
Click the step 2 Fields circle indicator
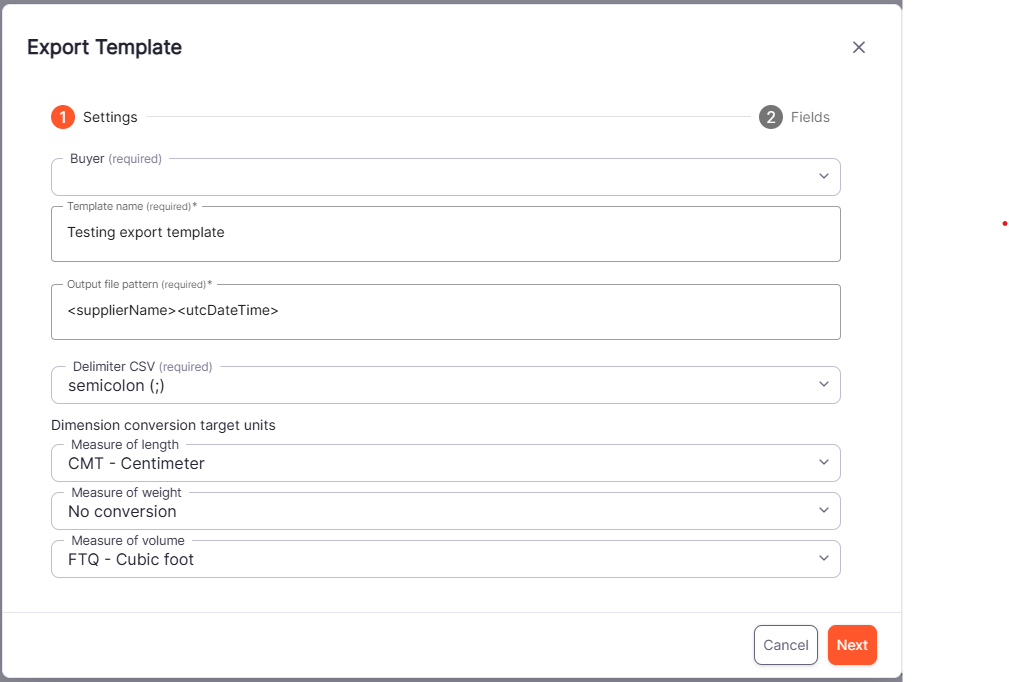tap(771, 117)
